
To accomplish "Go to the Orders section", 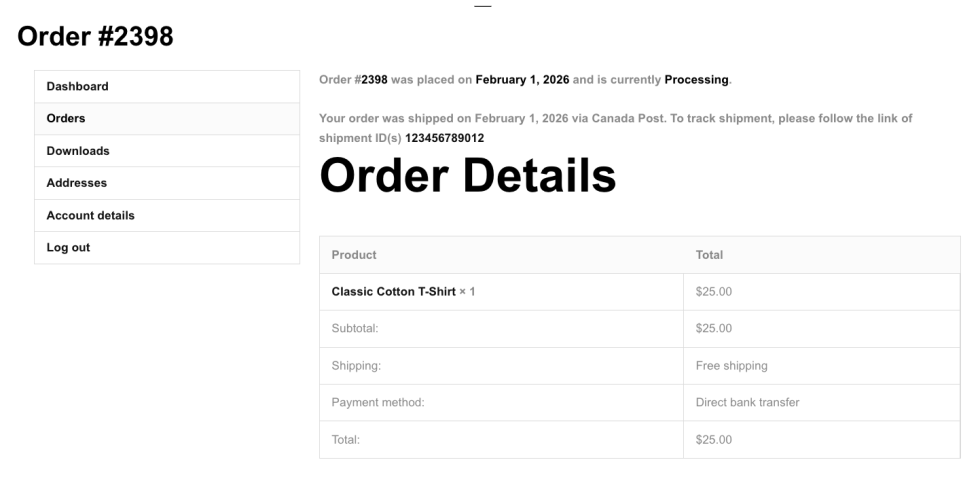I will click(66, 118).
